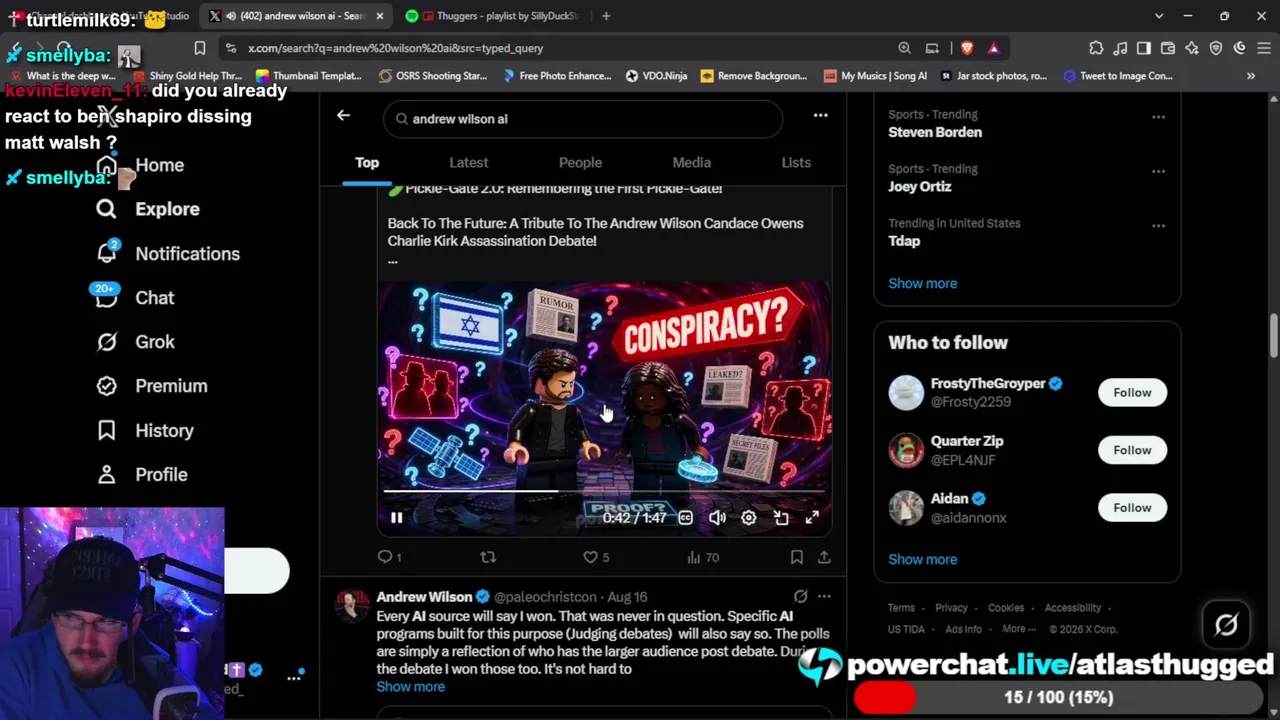Open the browser extensions puzzle icon

(x=1096, y=48)
